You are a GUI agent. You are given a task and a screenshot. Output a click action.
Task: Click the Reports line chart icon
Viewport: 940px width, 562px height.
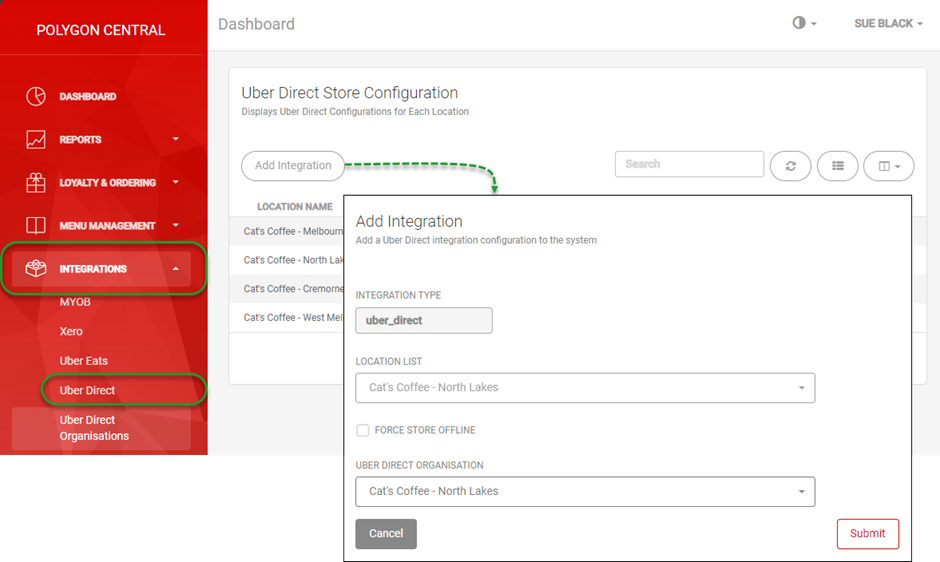[x=36, y=140]
